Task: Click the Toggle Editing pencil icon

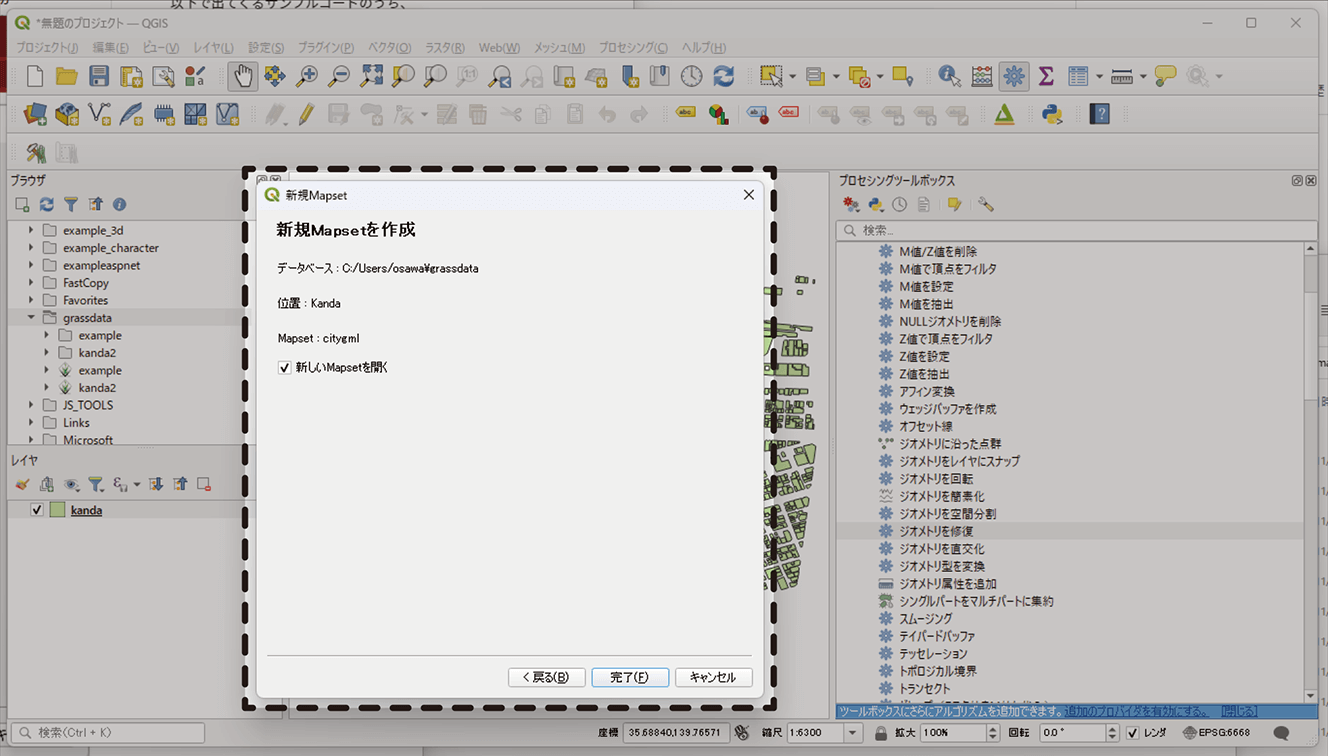Action: (x=307, y=114)
